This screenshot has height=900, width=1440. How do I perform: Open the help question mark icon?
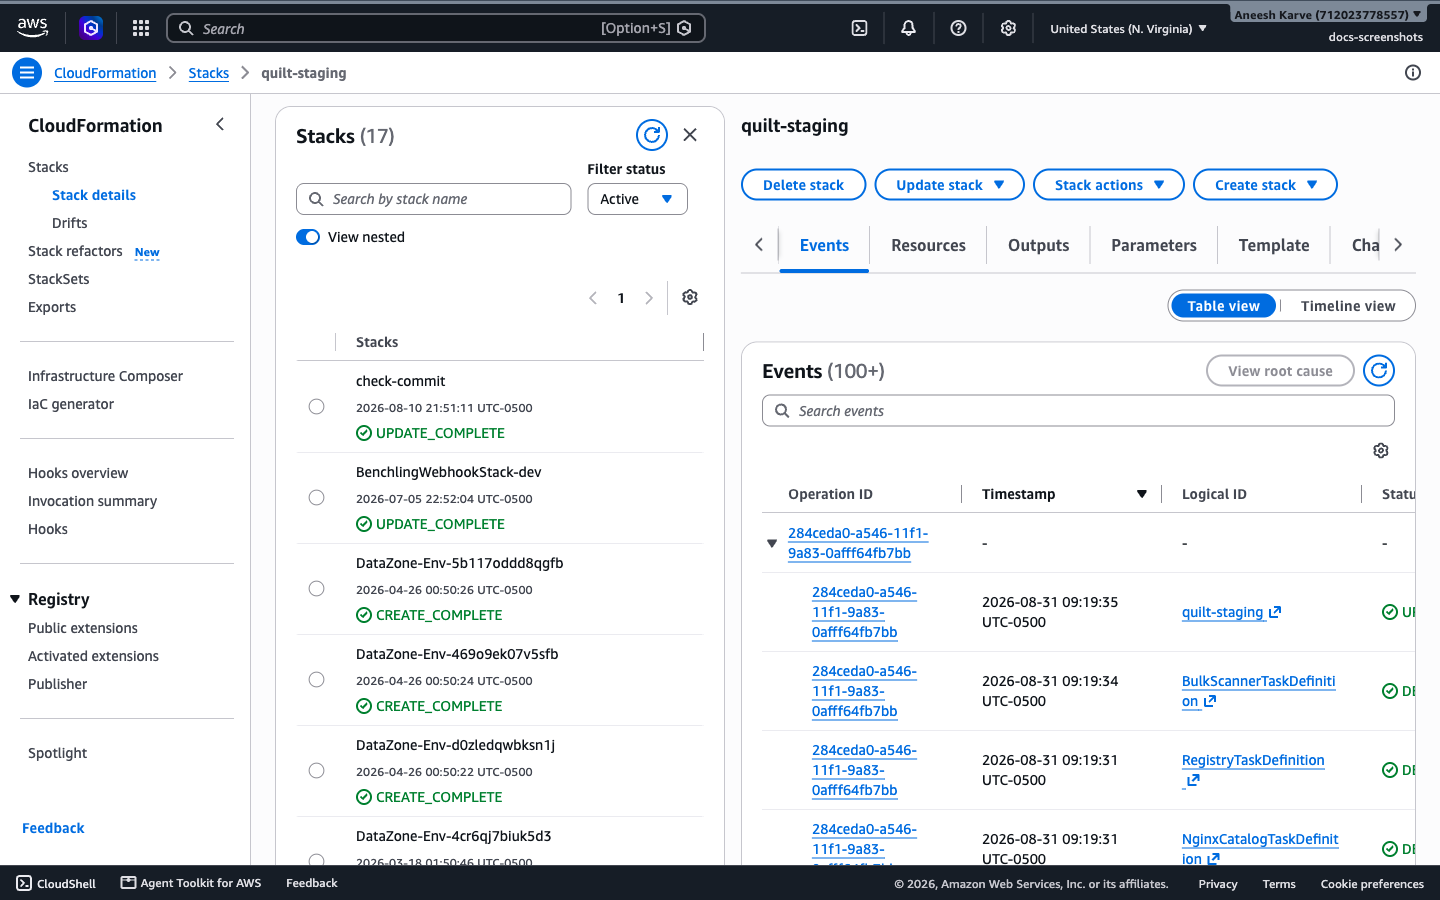[958, 28]
